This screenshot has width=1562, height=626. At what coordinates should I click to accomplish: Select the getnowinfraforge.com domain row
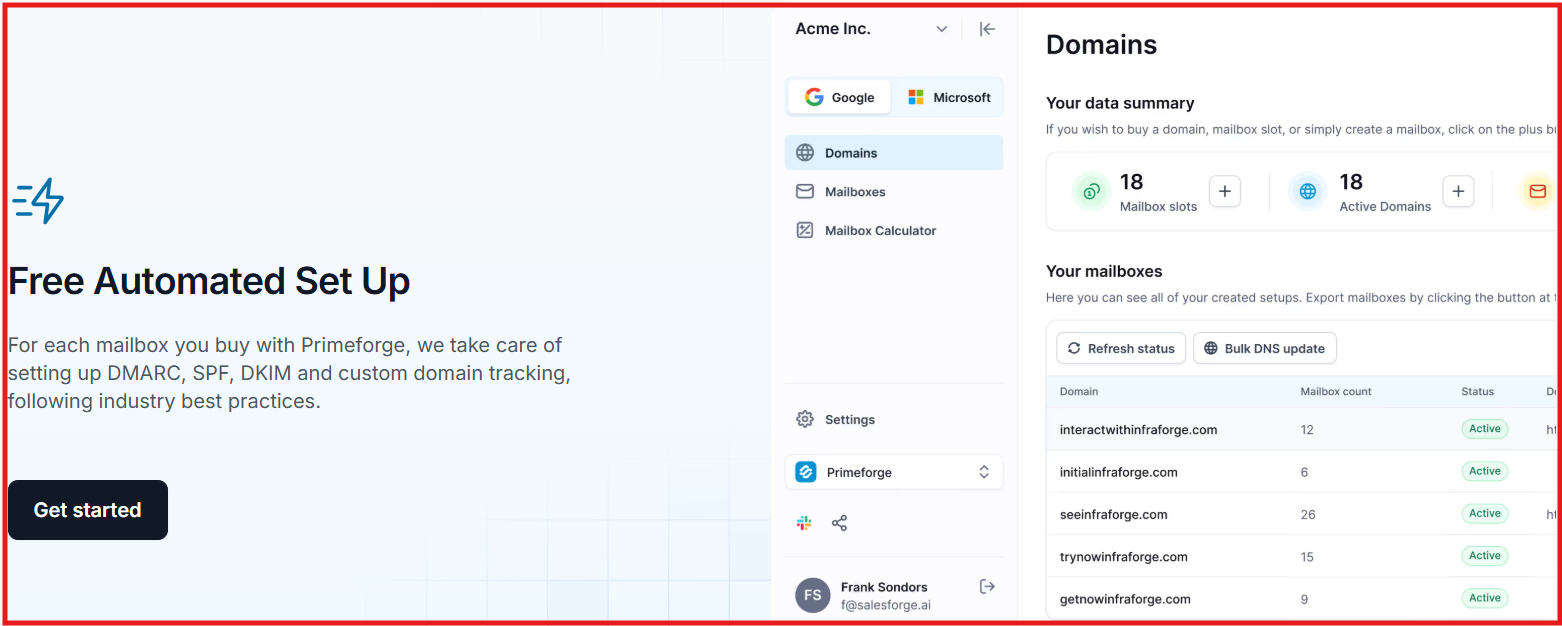[x=1302, y=598]
